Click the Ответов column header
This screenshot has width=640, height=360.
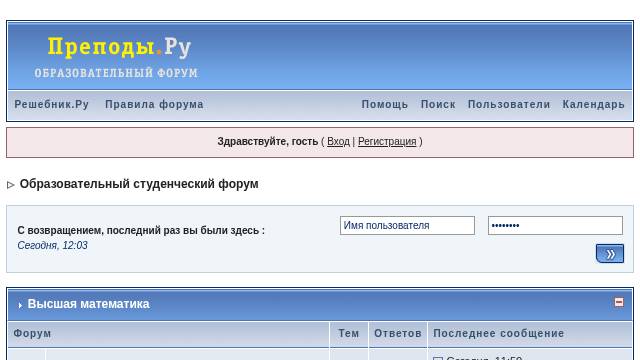click(x=398, y=333)
